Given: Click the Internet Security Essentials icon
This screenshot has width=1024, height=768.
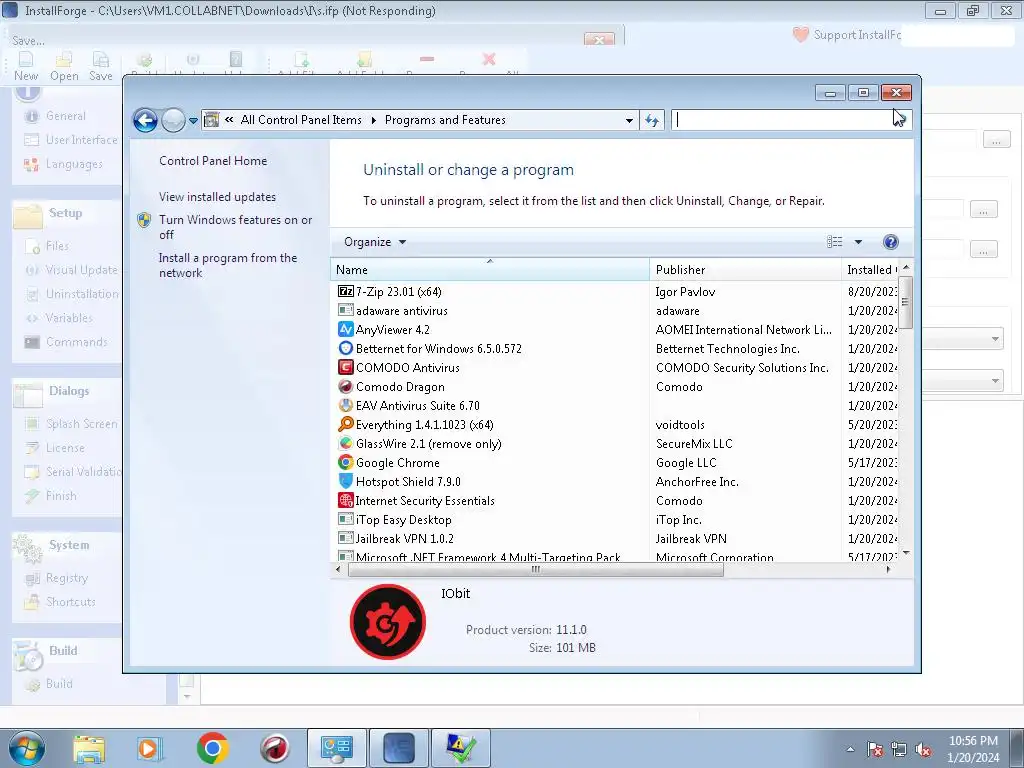Looking at the screenshot, I should [x=345, y=500].
